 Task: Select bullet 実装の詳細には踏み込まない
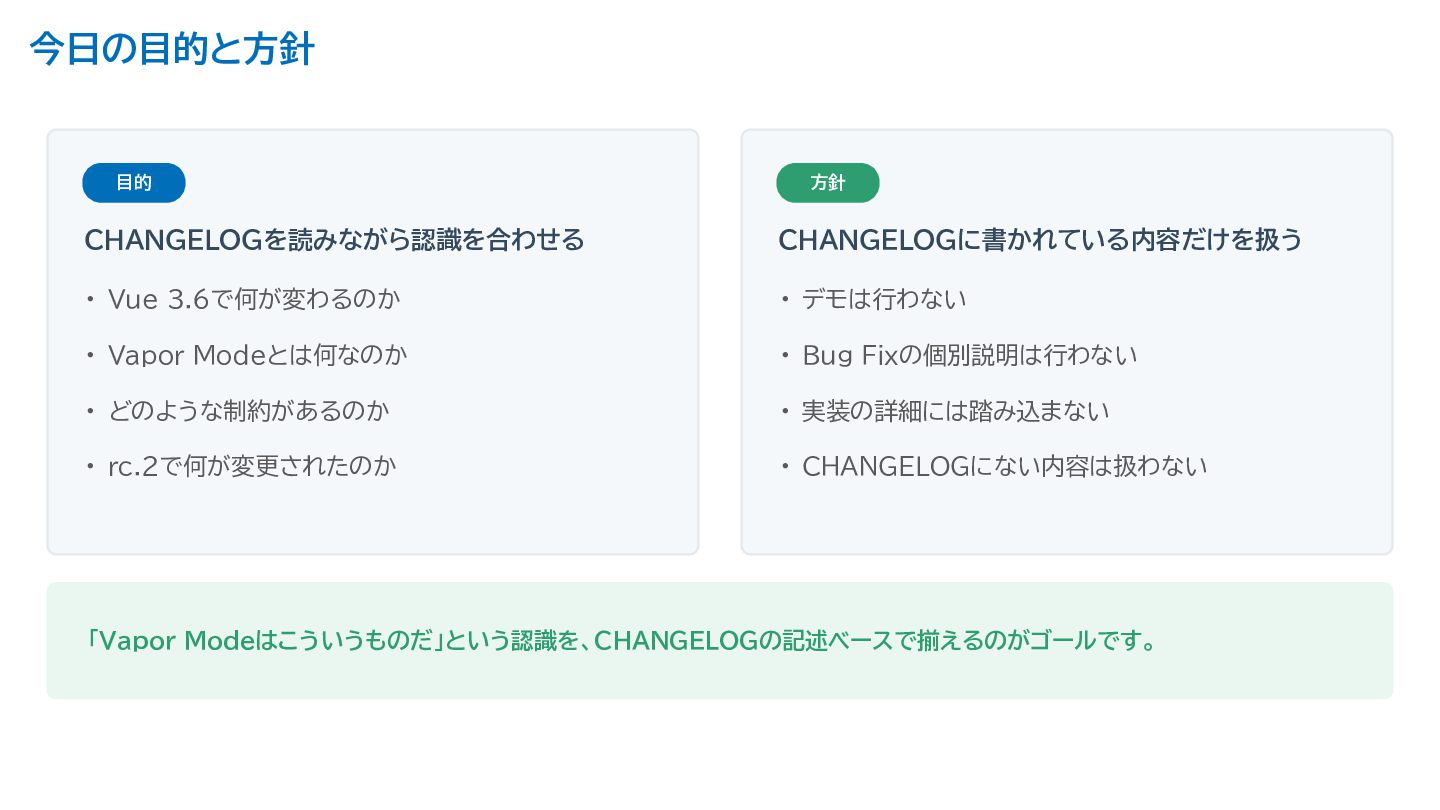tap(956, 410)
